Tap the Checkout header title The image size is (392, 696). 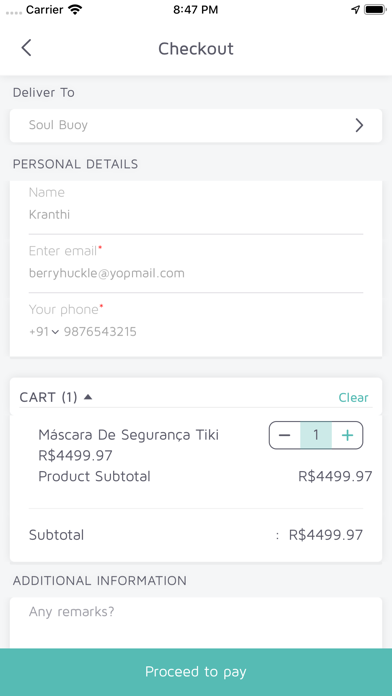pos(196,48)
